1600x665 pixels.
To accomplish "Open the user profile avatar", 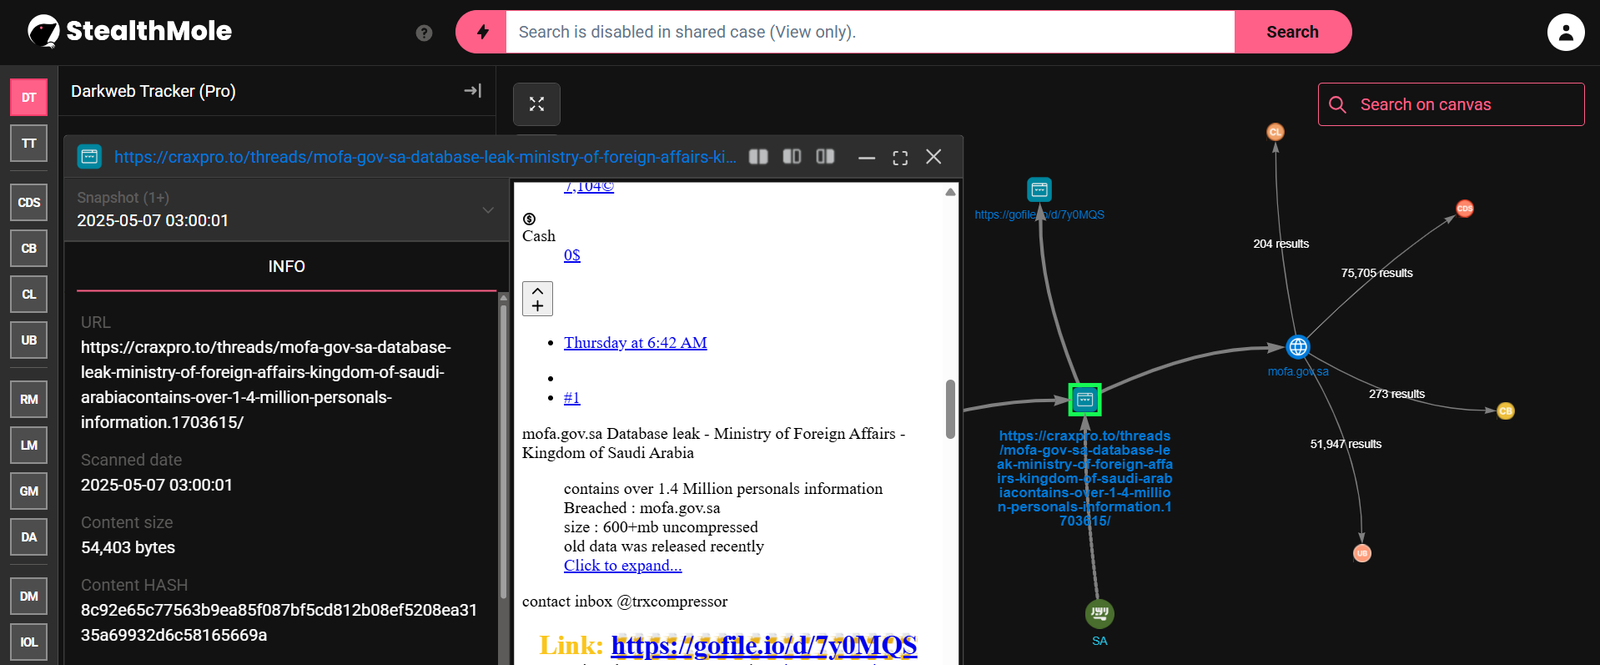I will click(1566, 32).
